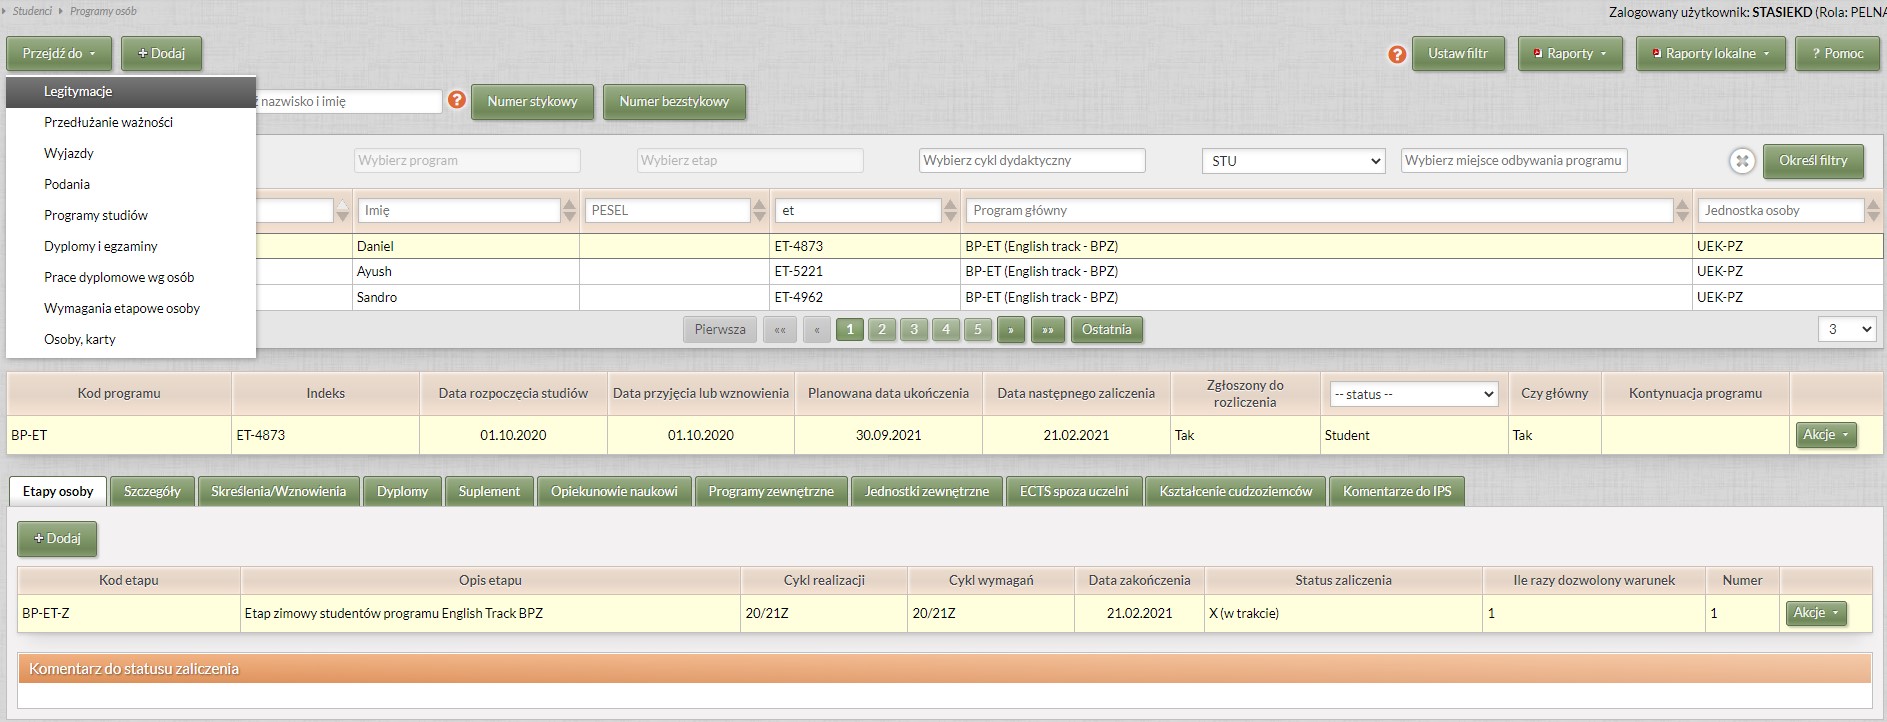Open the Skreślenia/Wznowienia tab
Image resolution: width=1887 pixels, height=722 pixels.
point(279,491)
